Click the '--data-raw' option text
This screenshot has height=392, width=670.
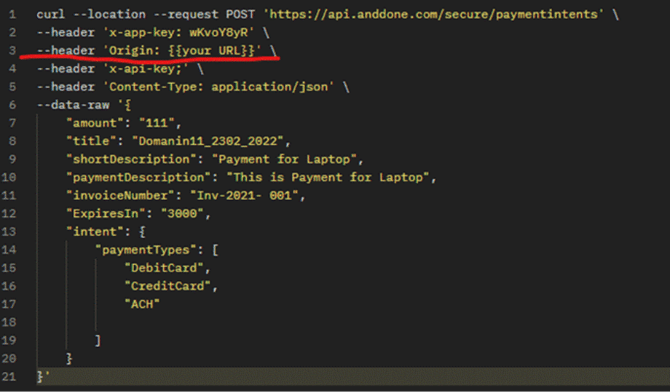pos(73,105)
